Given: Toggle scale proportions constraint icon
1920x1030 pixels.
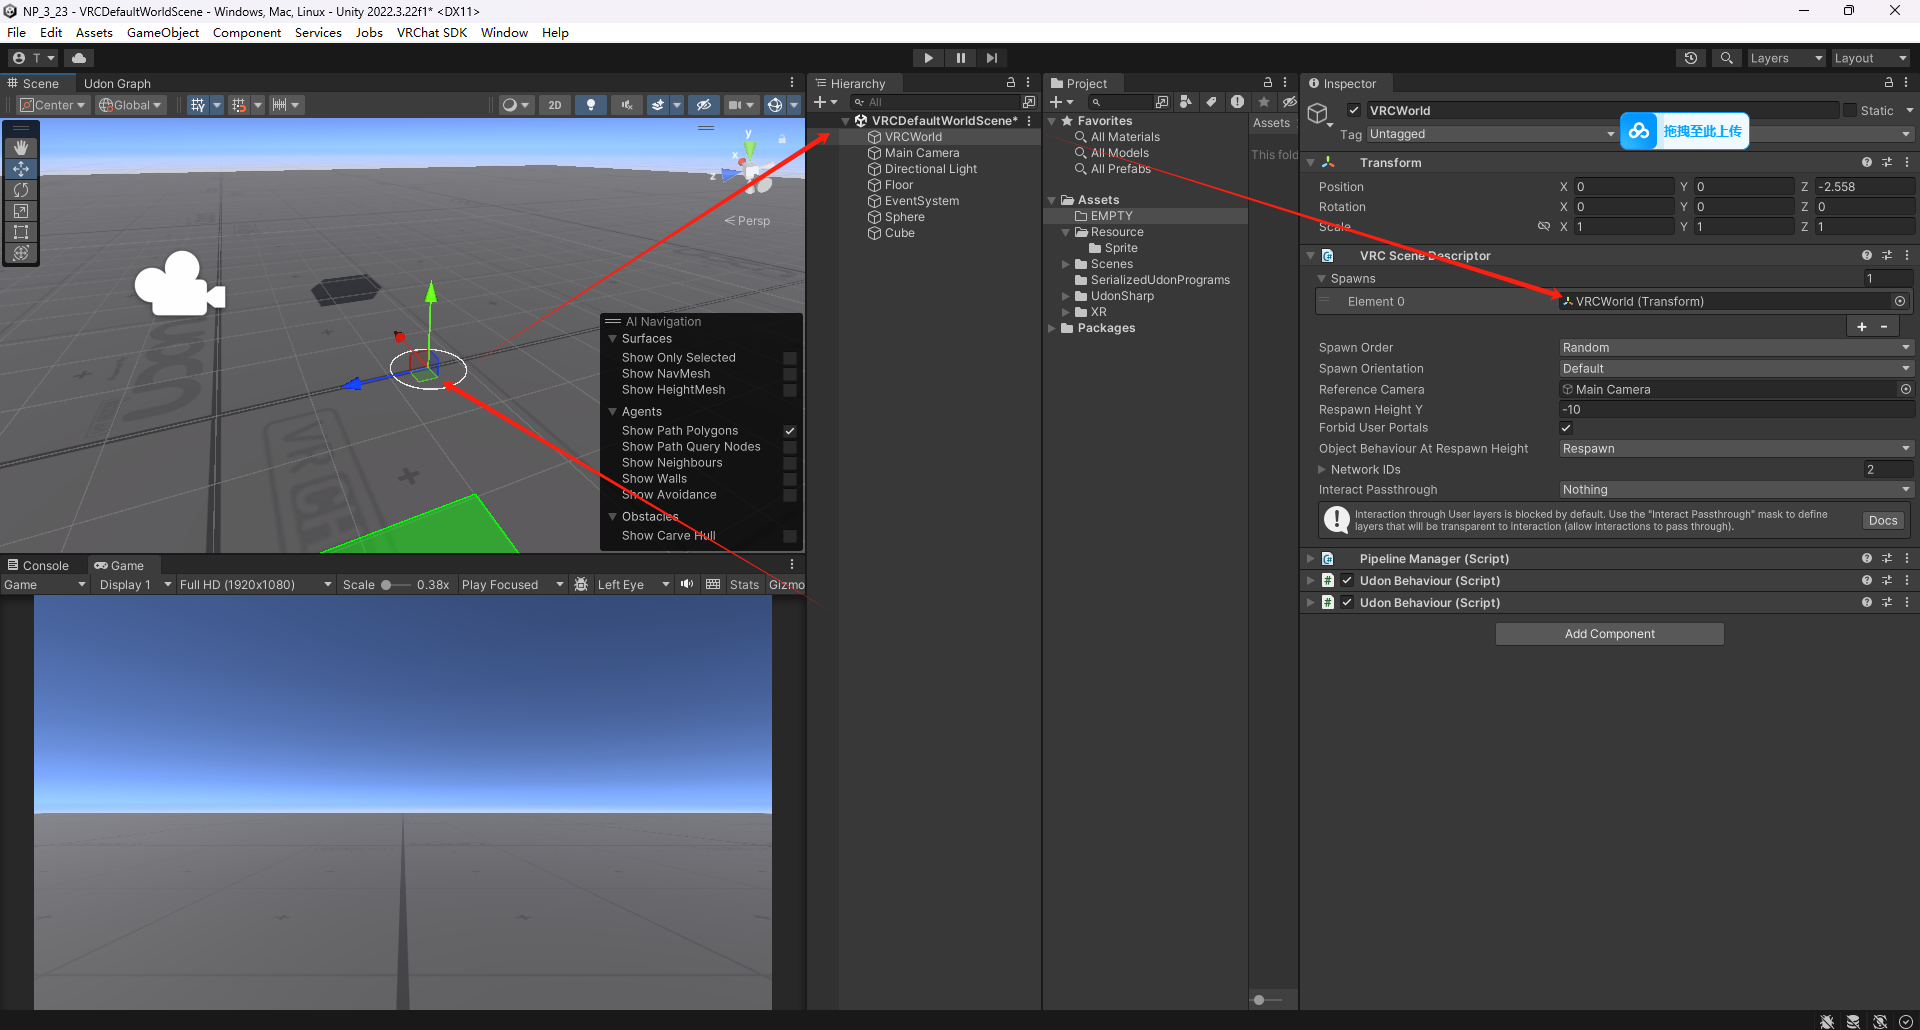Looking at the screenshot, I should click(x=1544, y=227).
